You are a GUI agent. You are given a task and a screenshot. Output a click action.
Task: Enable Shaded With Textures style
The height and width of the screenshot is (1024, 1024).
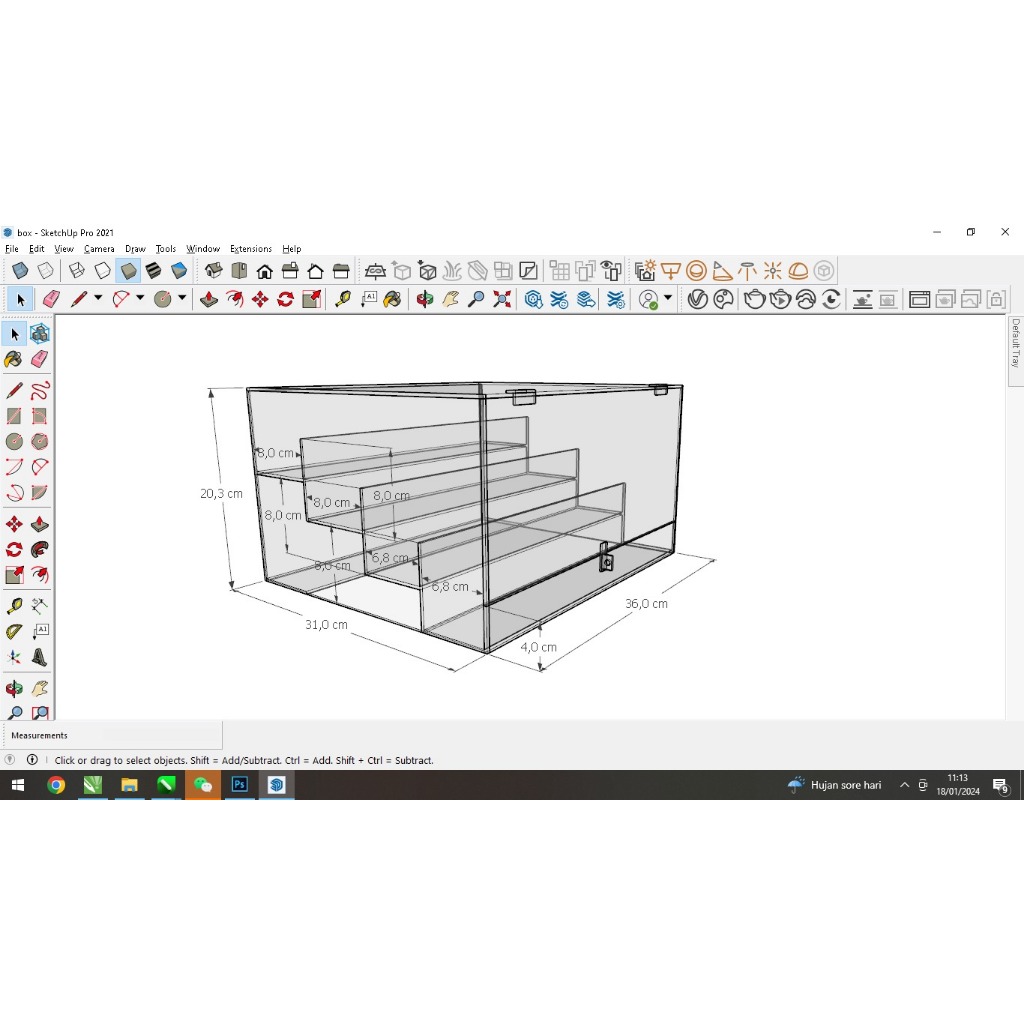pyautogui.click(x=153, y=270)
